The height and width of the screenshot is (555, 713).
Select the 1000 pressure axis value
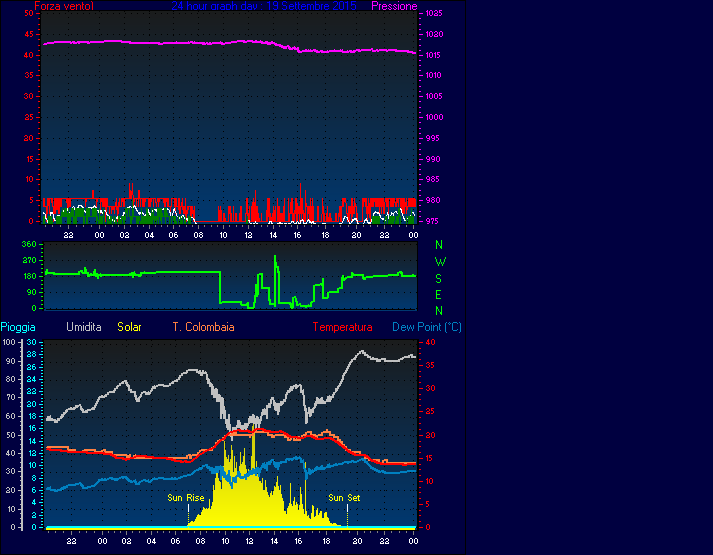(434, 117)
